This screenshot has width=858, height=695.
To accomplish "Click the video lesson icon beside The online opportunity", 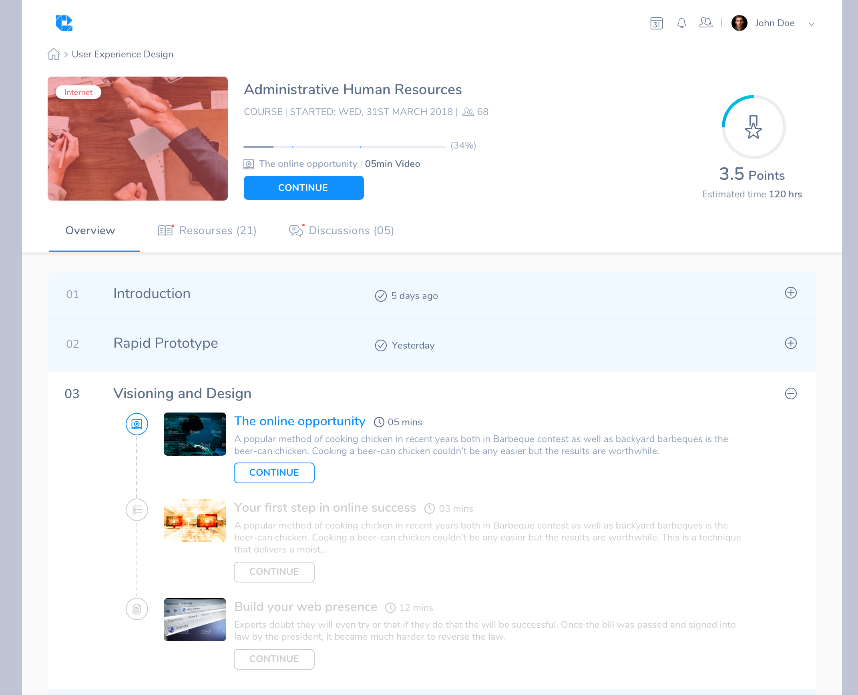I will [x=137, y=424].
